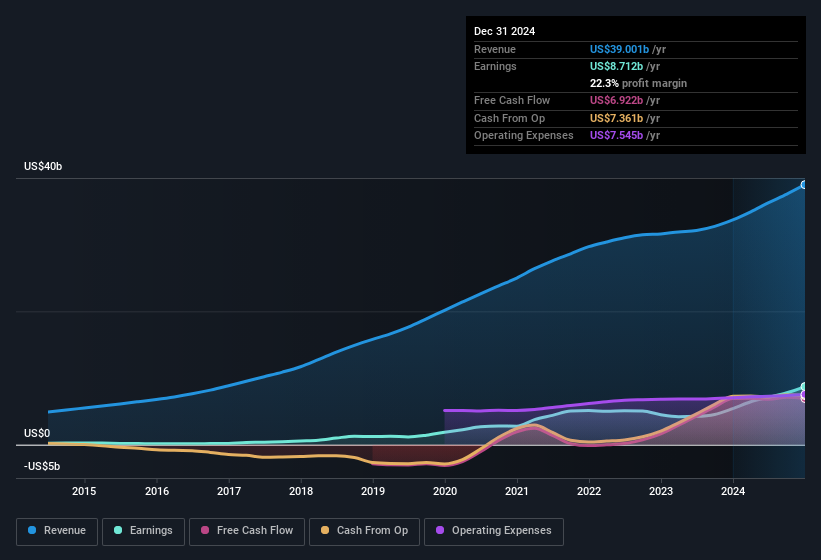The image size is (821, 560).
Task: Click the 2022 x-axis label
Action: [589, 491]
